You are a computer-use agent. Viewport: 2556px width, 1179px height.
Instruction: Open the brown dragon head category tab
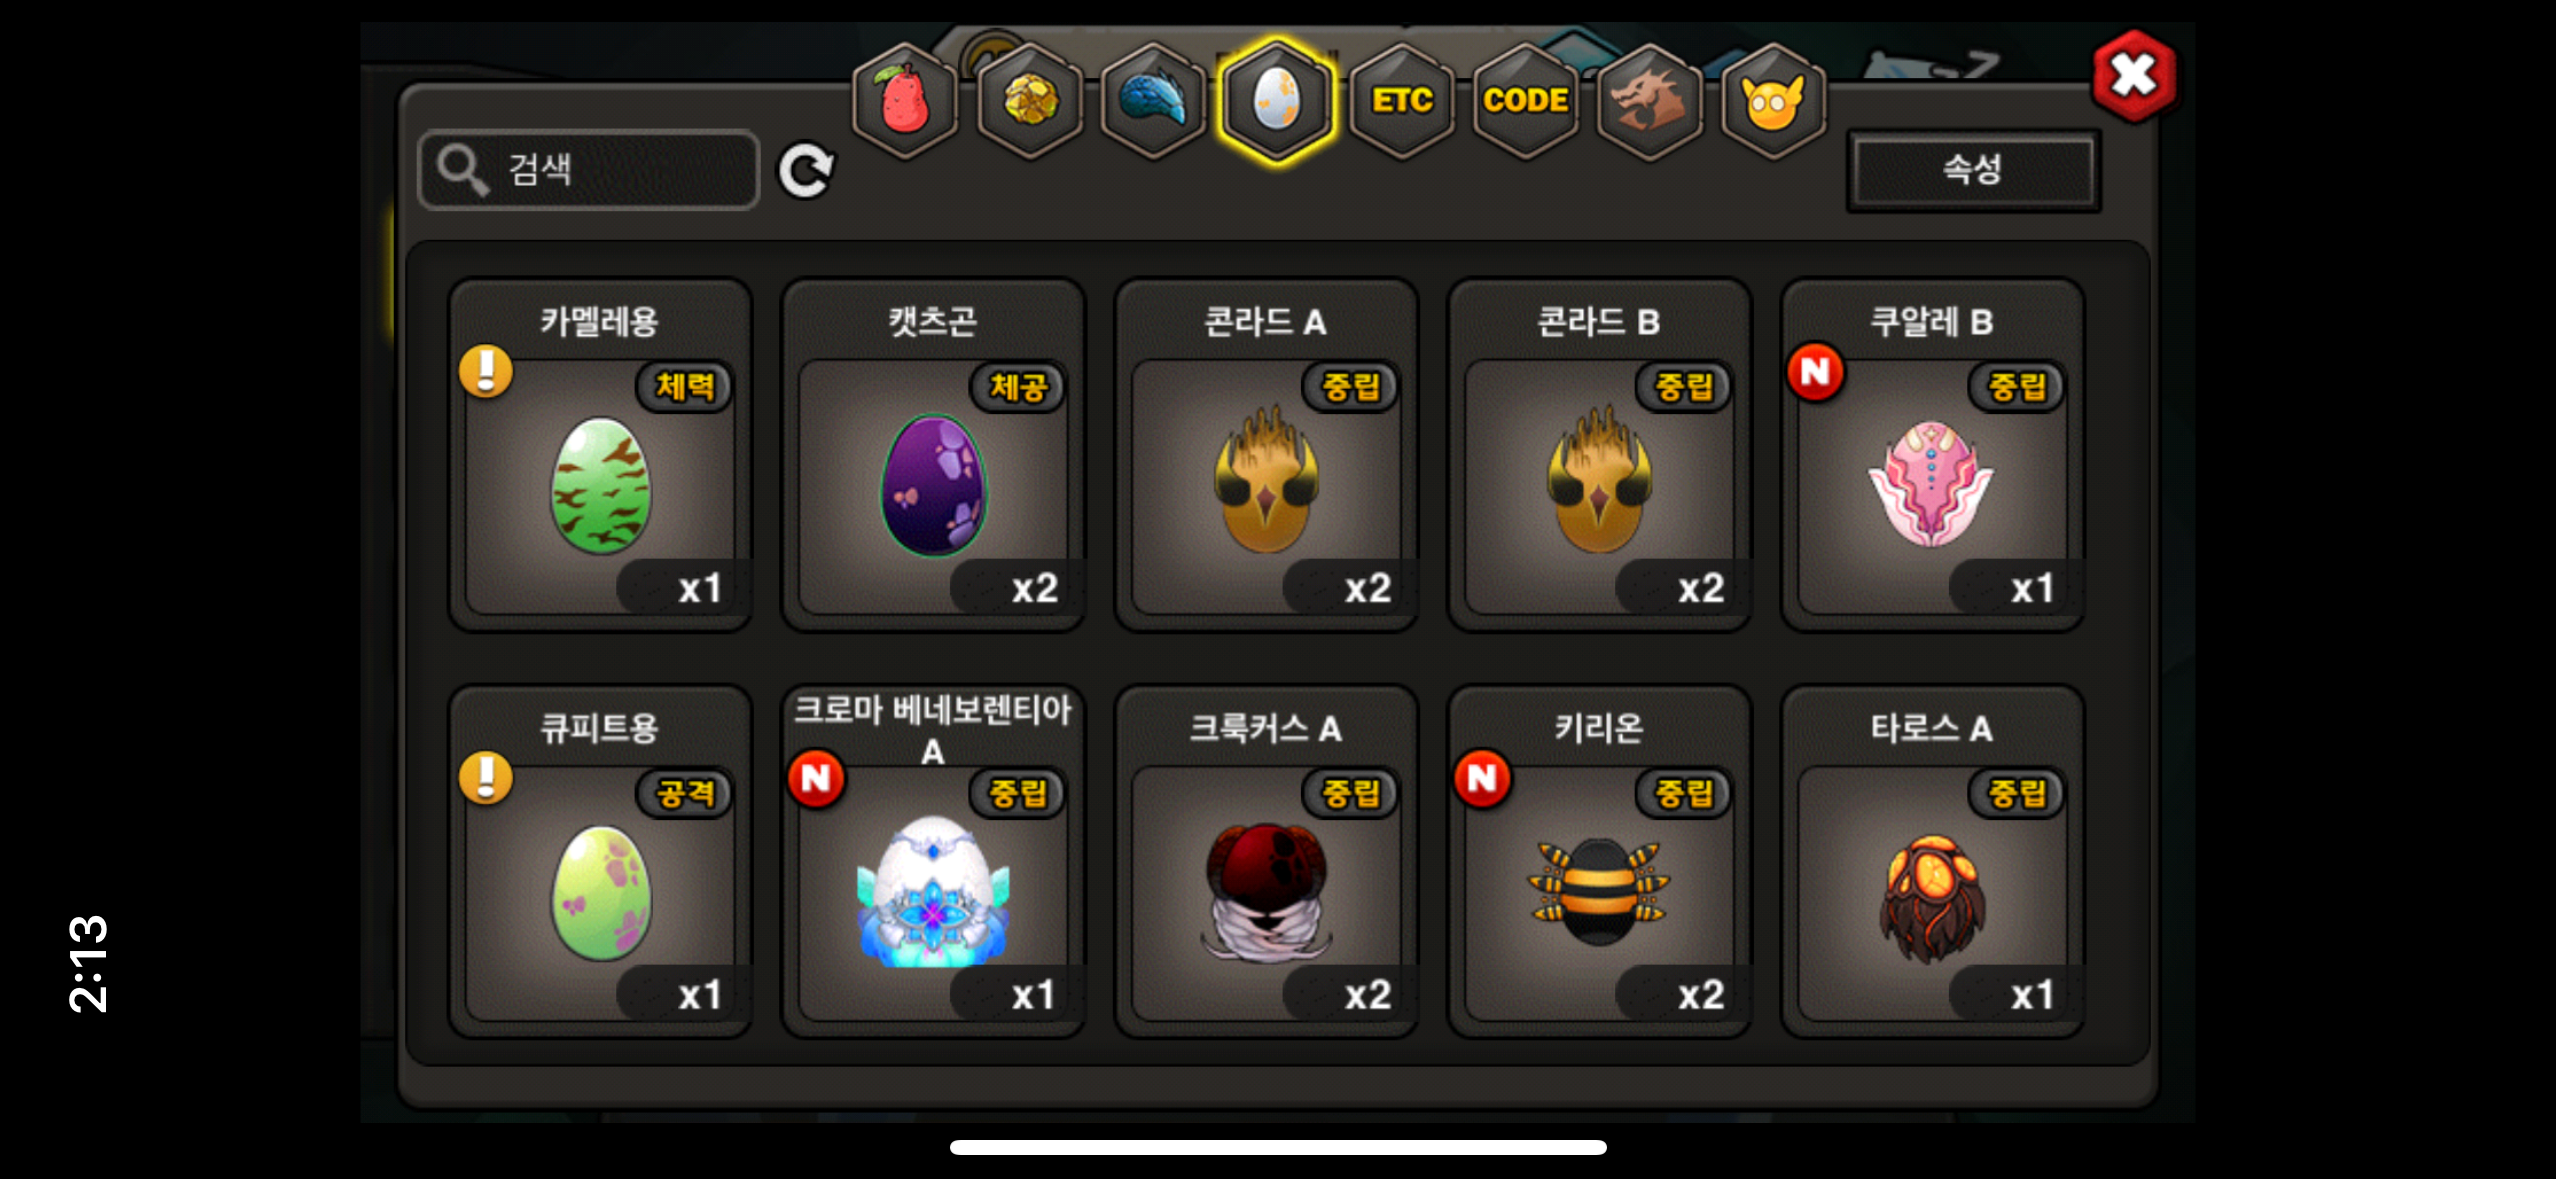[x=1649, y=101]
